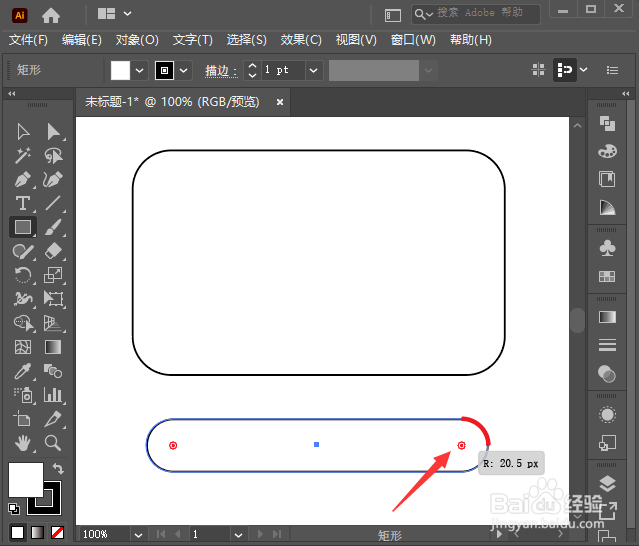
Task: Select the Perspective Grid tool
Action: point(53,323)
